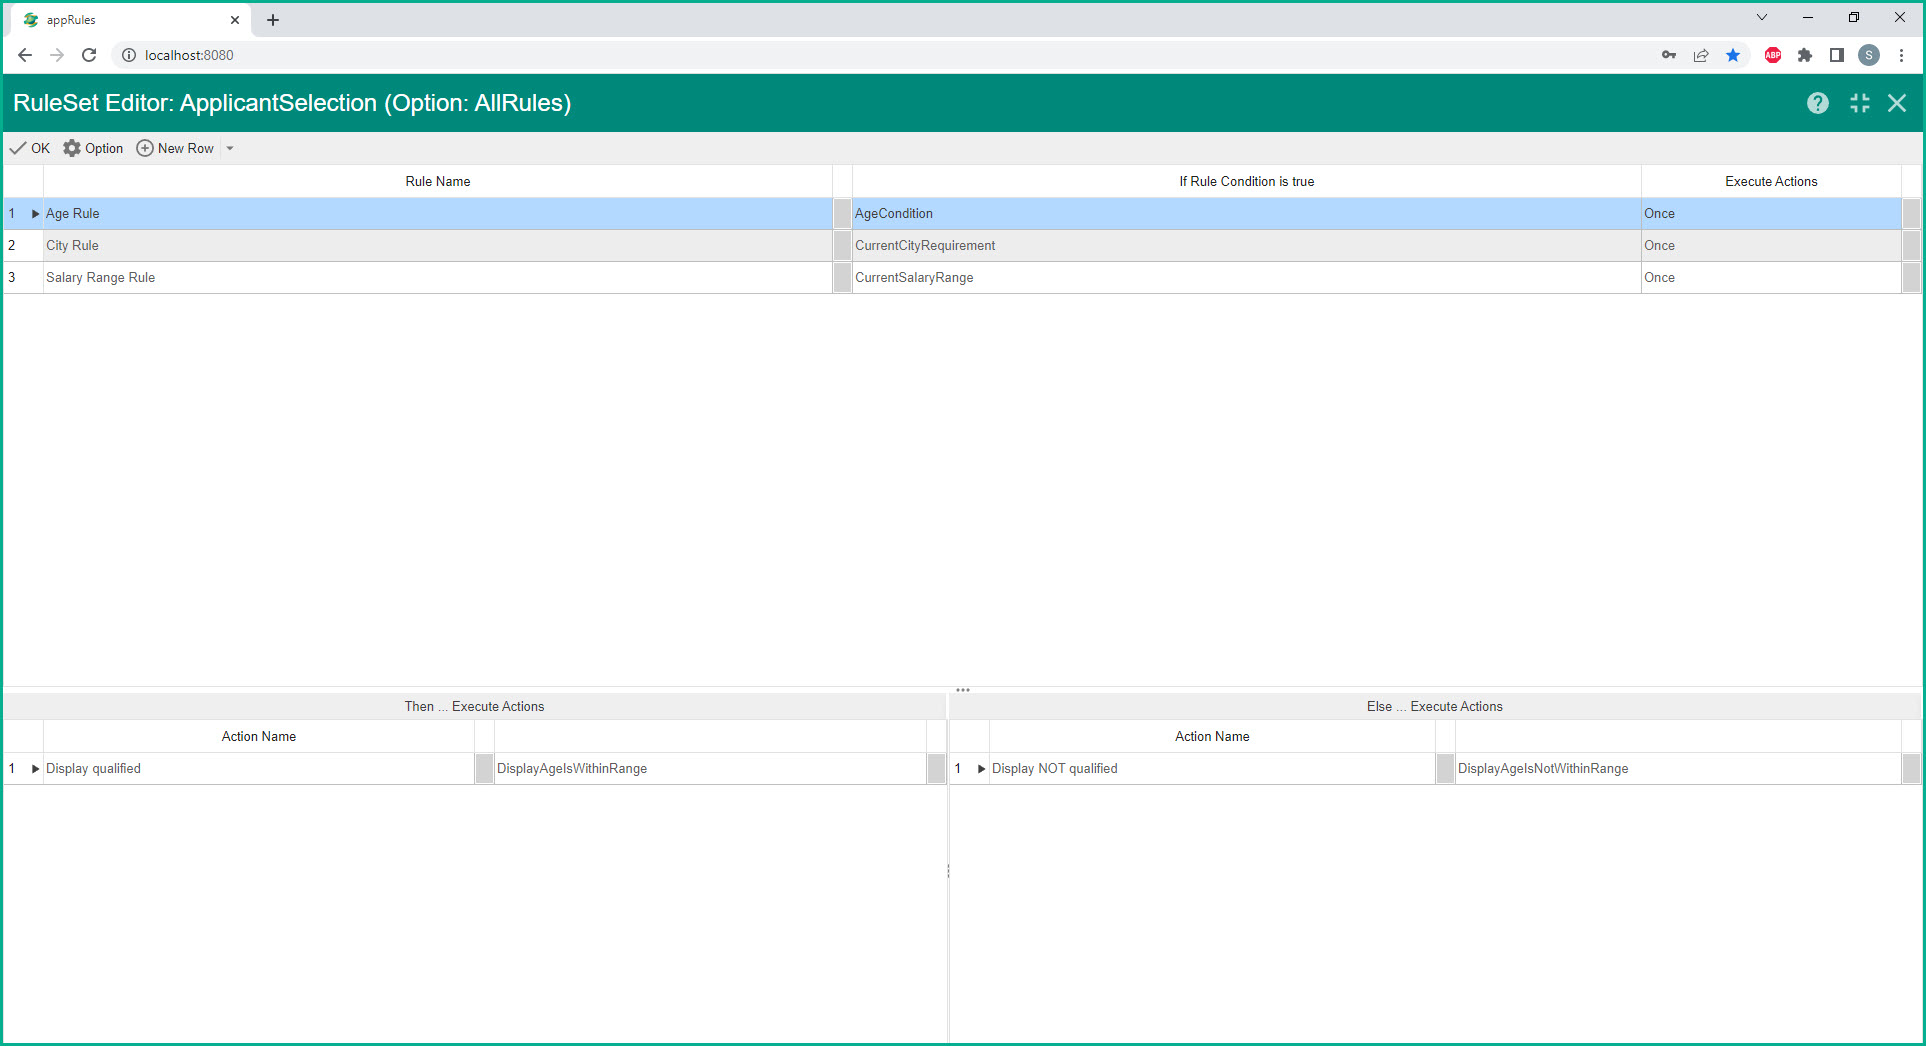The width and height of the screenshot is (1926, 1046).
Task: Click the Rule Name column header
Action: 437,182
